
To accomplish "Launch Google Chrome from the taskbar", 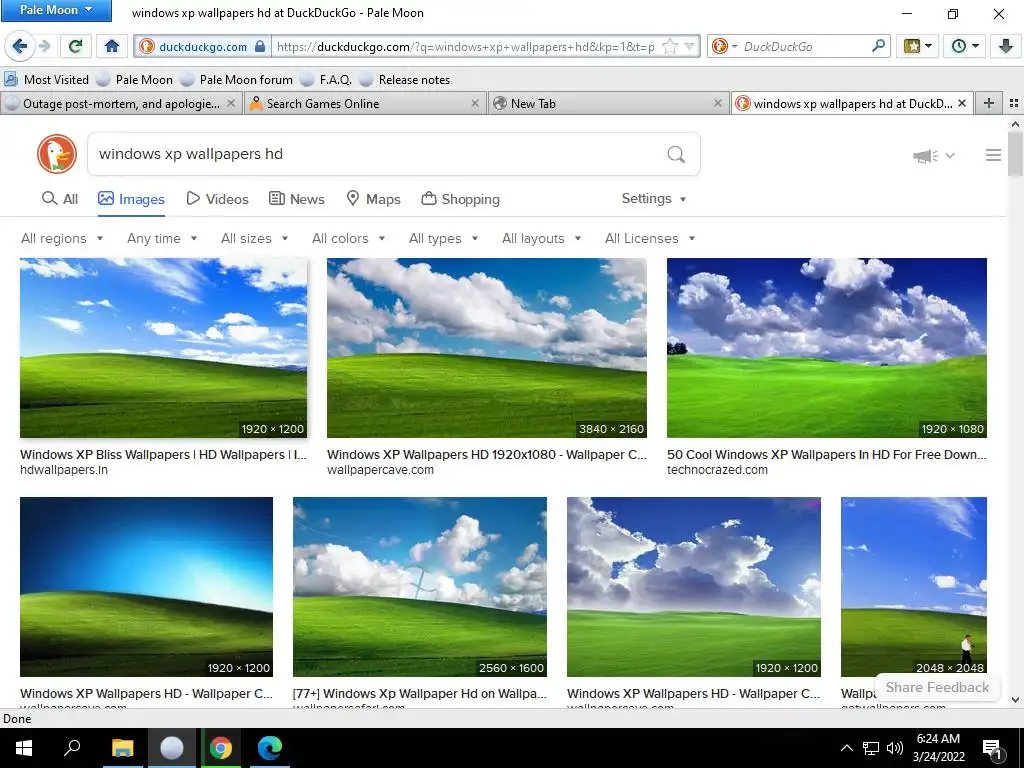I will [220, 748].
